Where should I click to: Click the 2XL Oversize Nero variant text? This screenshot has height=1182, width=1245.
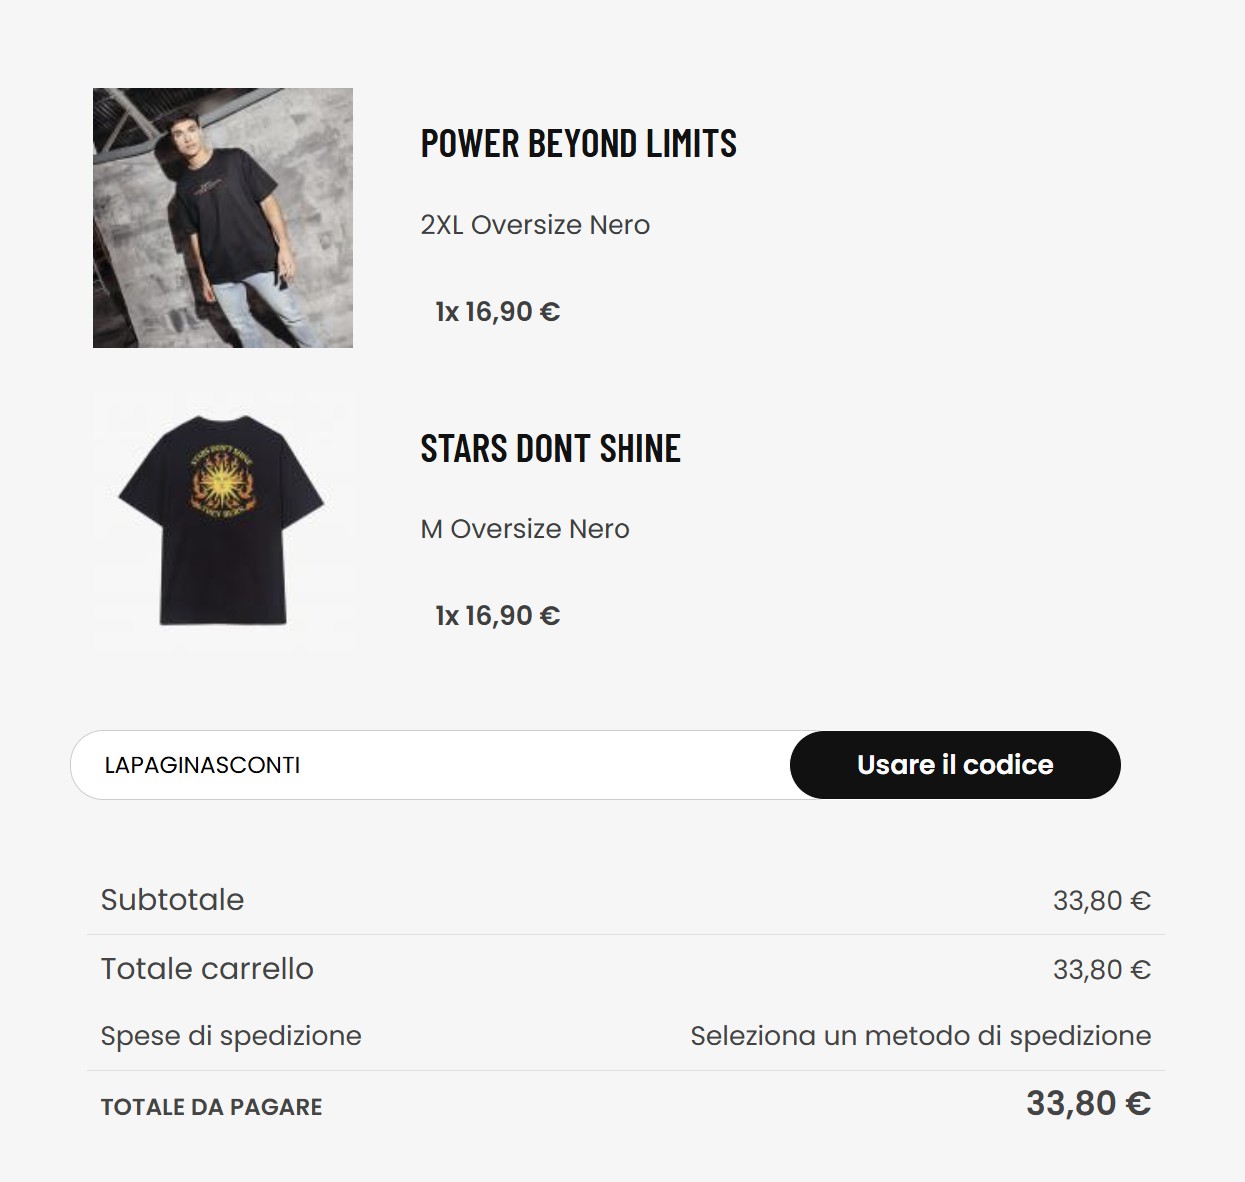535,225
